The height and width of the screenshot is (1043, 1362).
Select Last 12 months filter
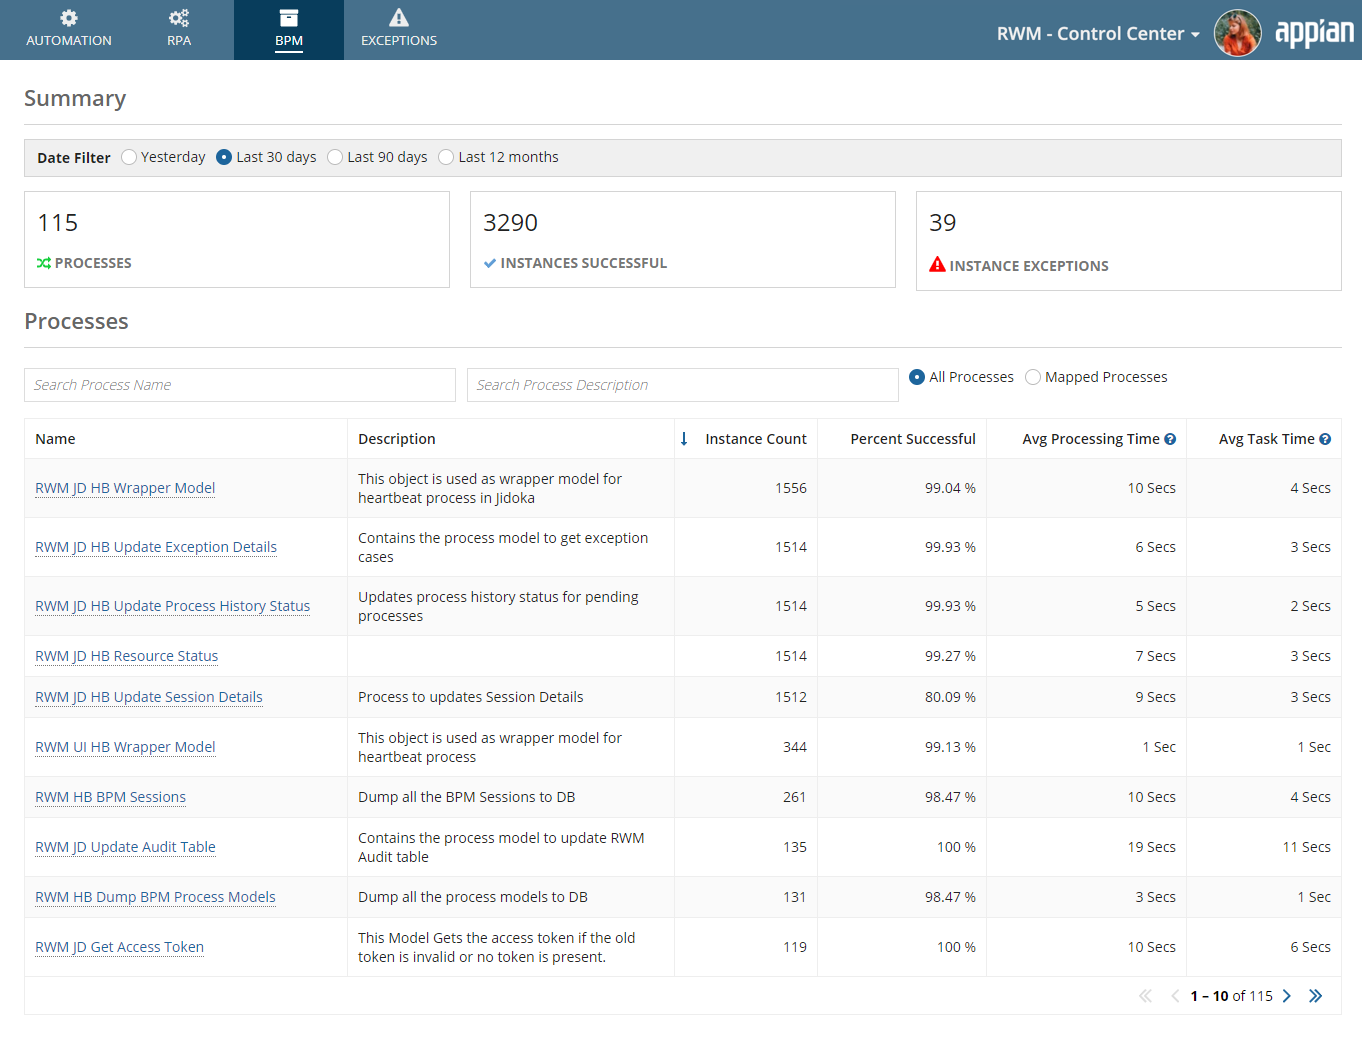[446, 157]
